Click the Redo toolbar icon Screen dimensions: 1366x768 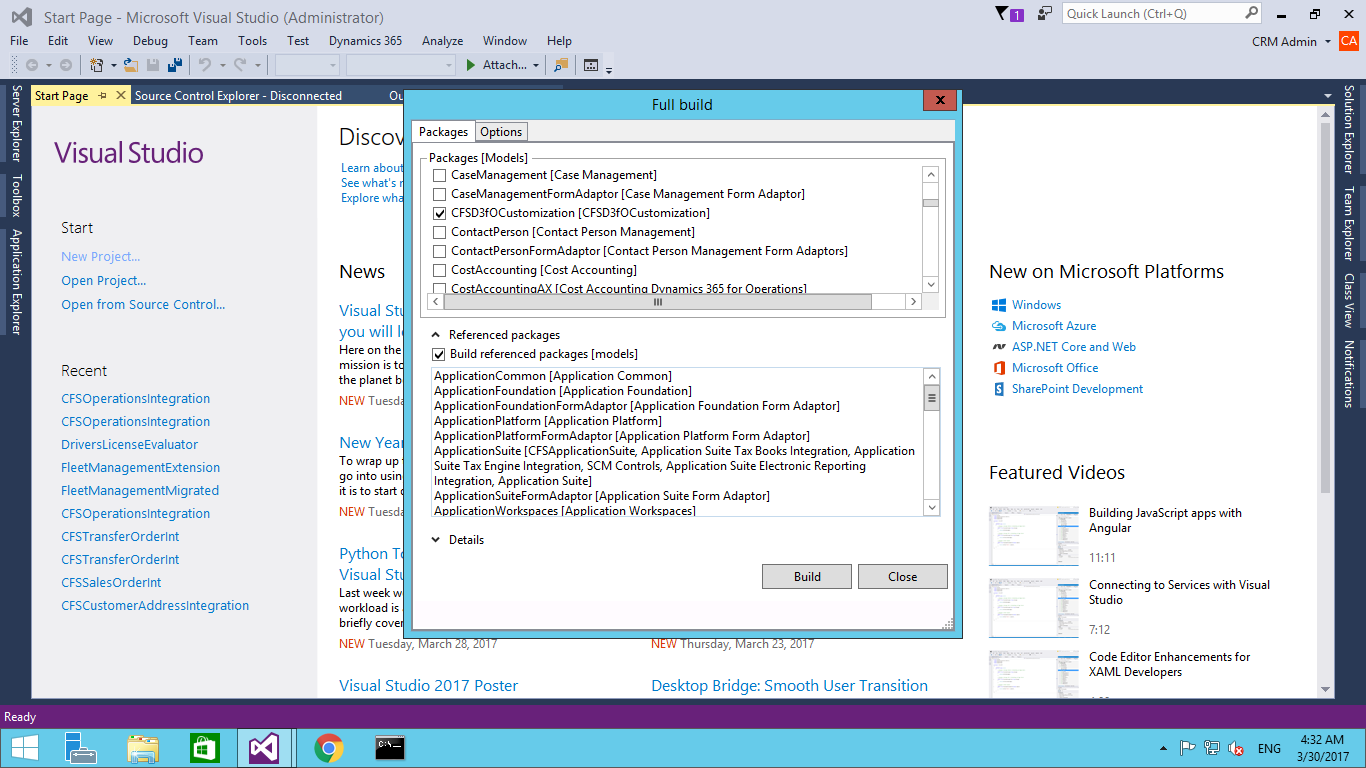click(x=240, y=65)
